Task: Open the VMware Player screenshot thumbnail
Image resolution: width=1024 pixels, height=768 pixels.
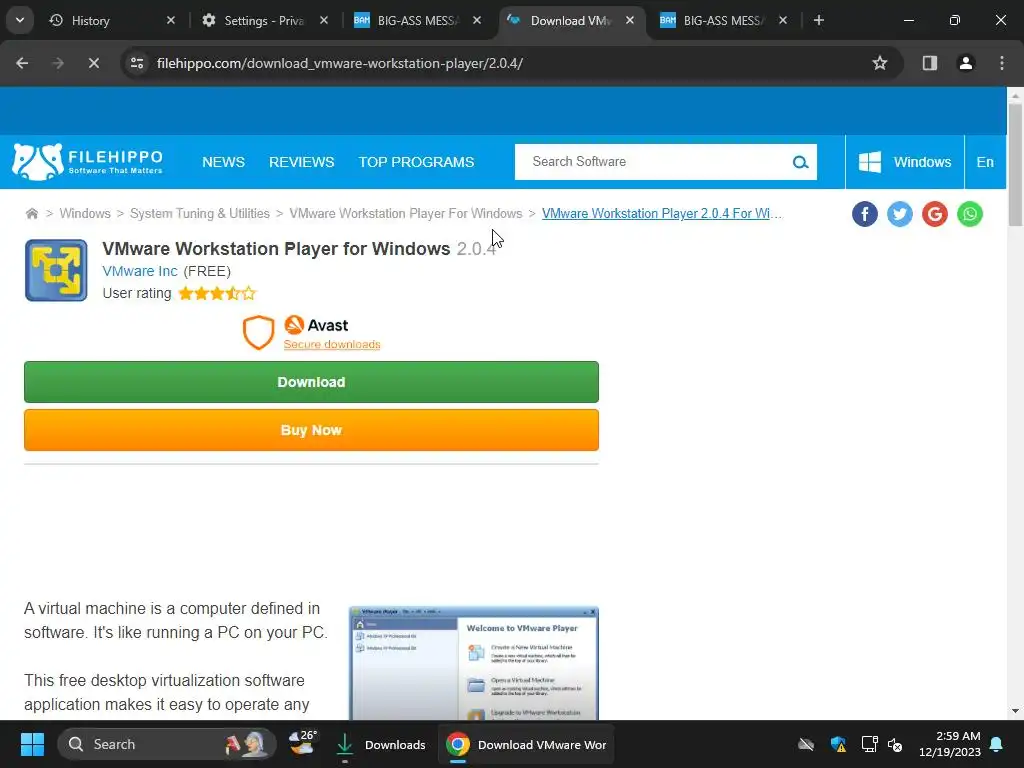Action: point(474,663)
